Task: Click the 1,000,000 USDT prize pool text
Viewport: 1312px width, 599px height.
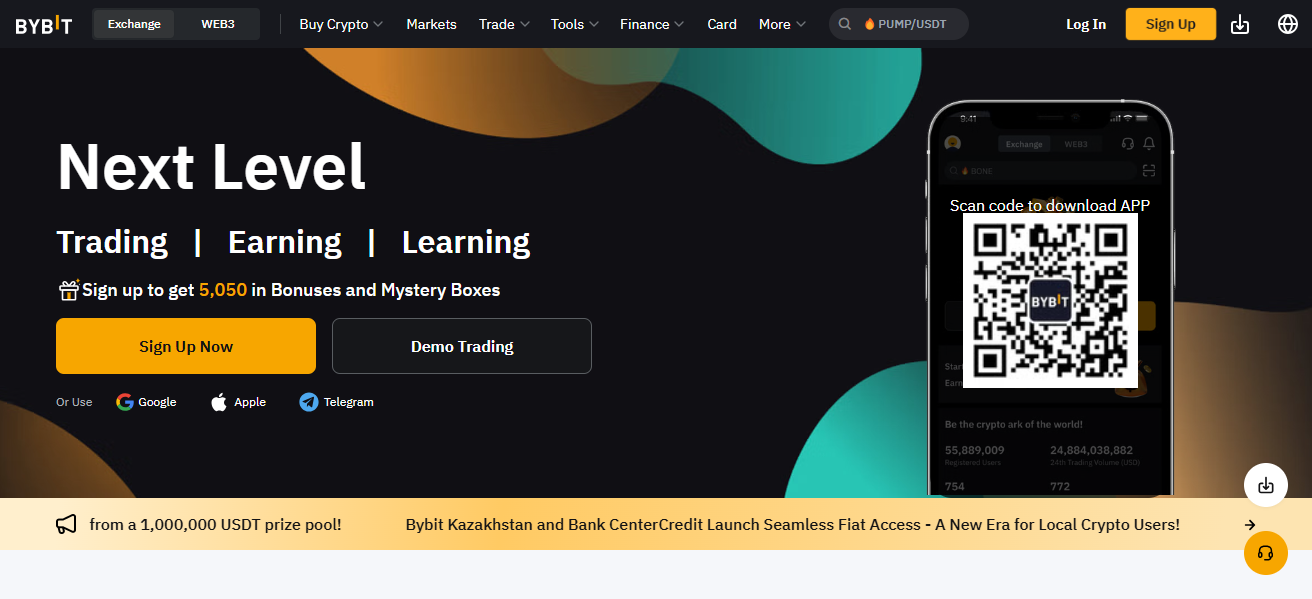Action: coord(215,524)
